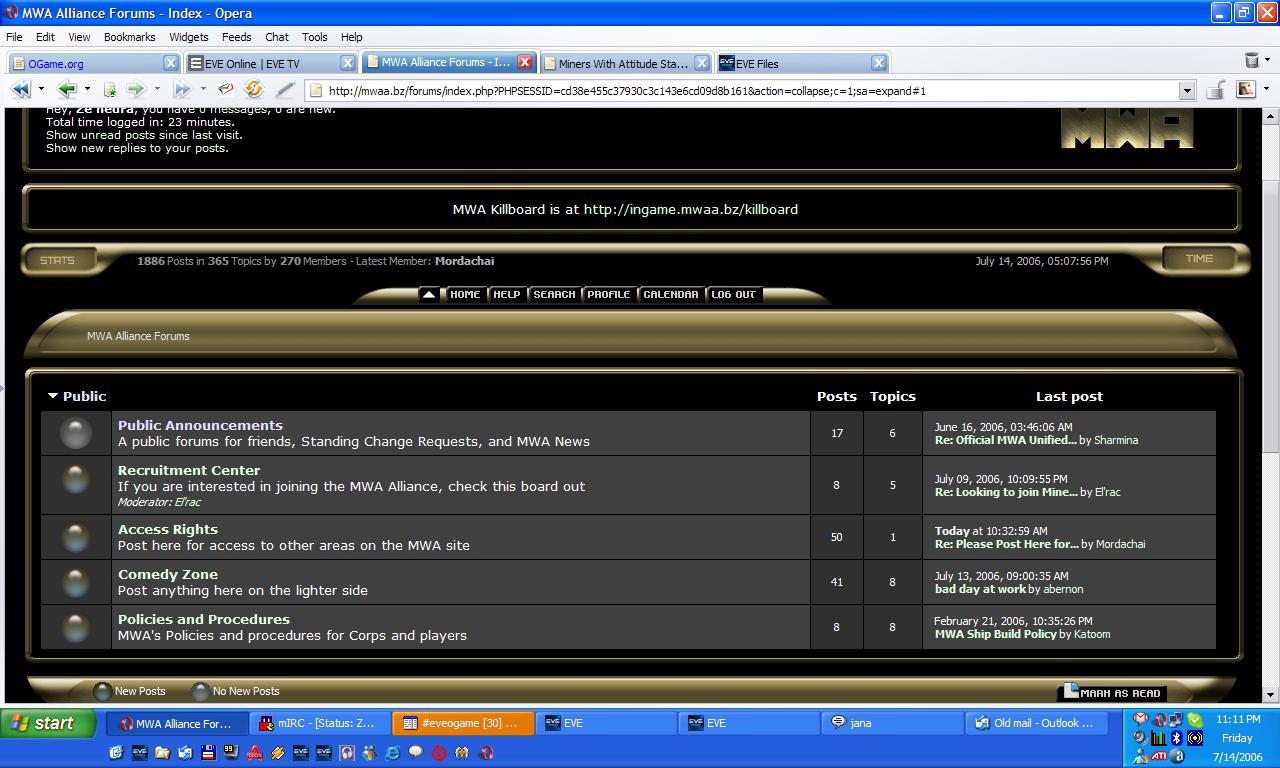Image resolution: width=1280 pixels, height=768 pixels.
Task: Click the Access Rights board status icon
Action: [76, 537]
